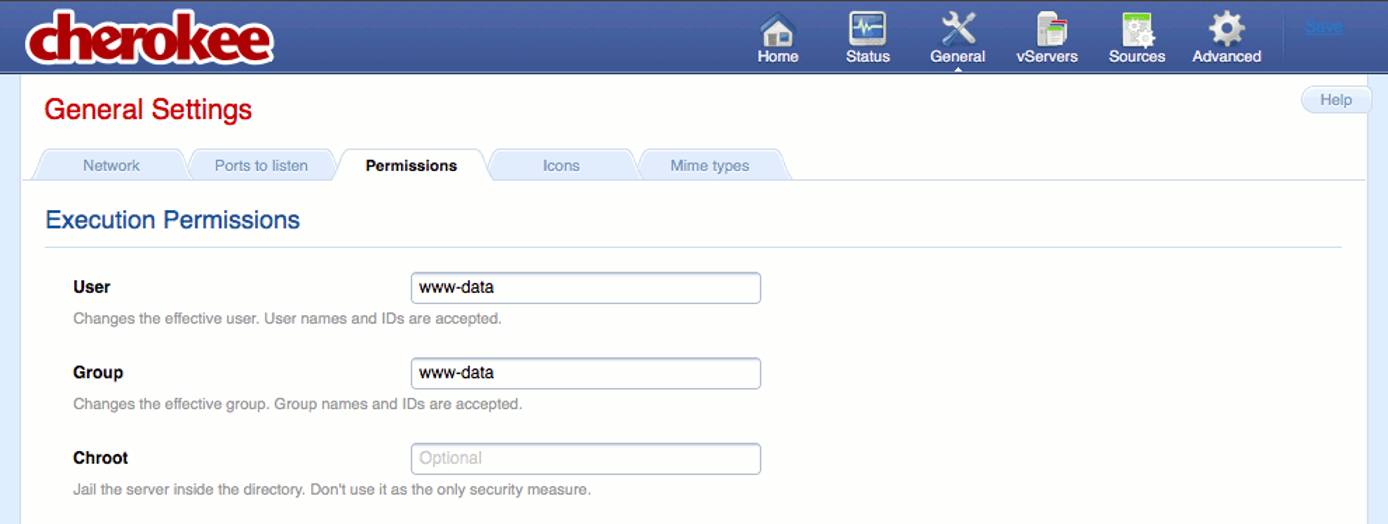
Task: Open the vServers section
Action: point(1046,30)
